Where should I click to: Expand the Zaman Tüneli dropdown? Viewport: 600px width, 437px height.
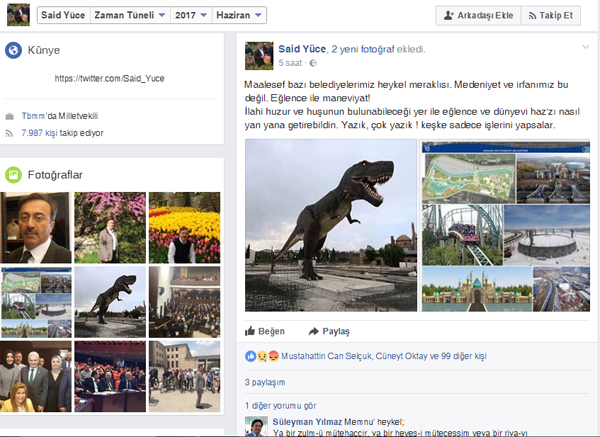click(130, 15)
